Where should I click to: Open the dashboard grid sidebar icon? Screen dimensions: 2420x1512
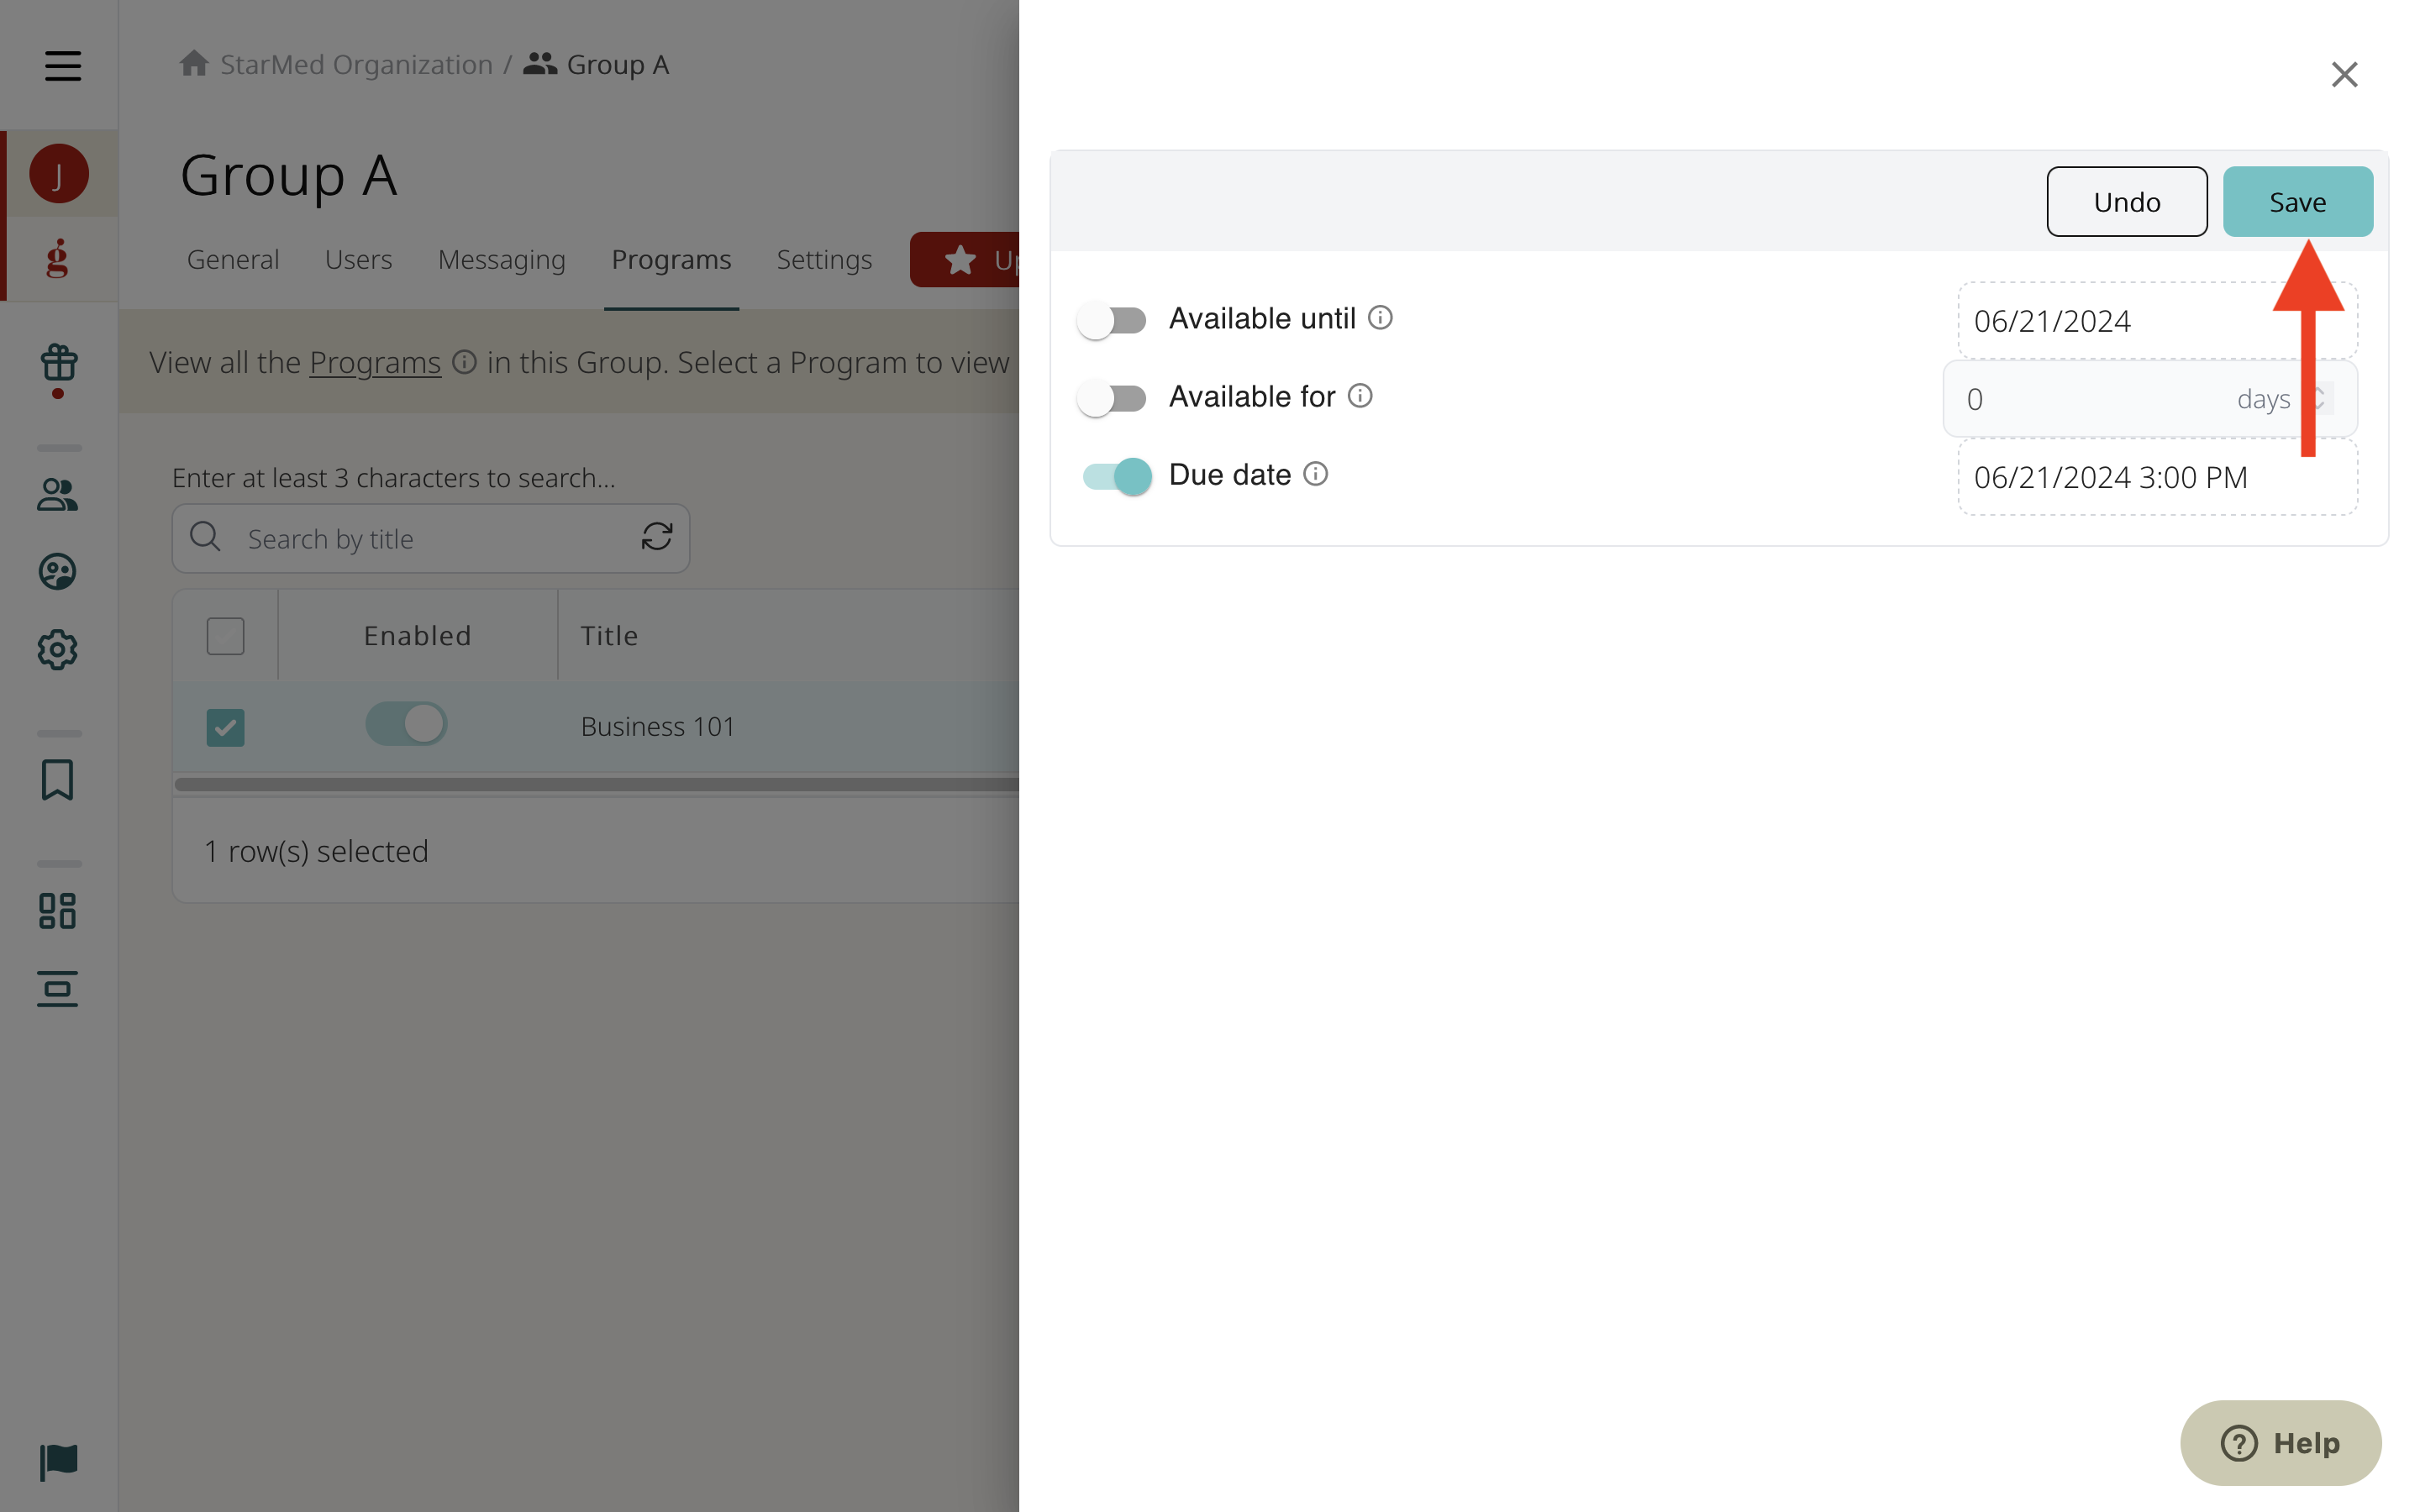57,911
